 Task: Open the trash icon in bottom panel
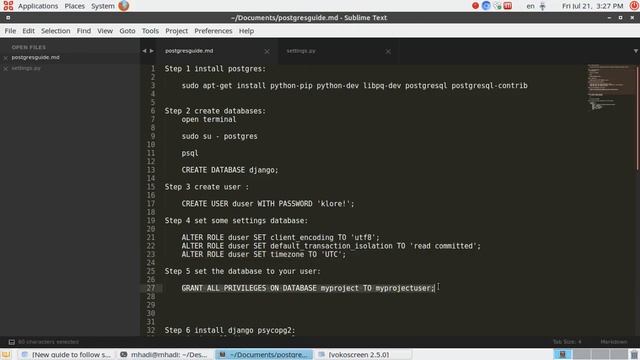click(634, 355)
